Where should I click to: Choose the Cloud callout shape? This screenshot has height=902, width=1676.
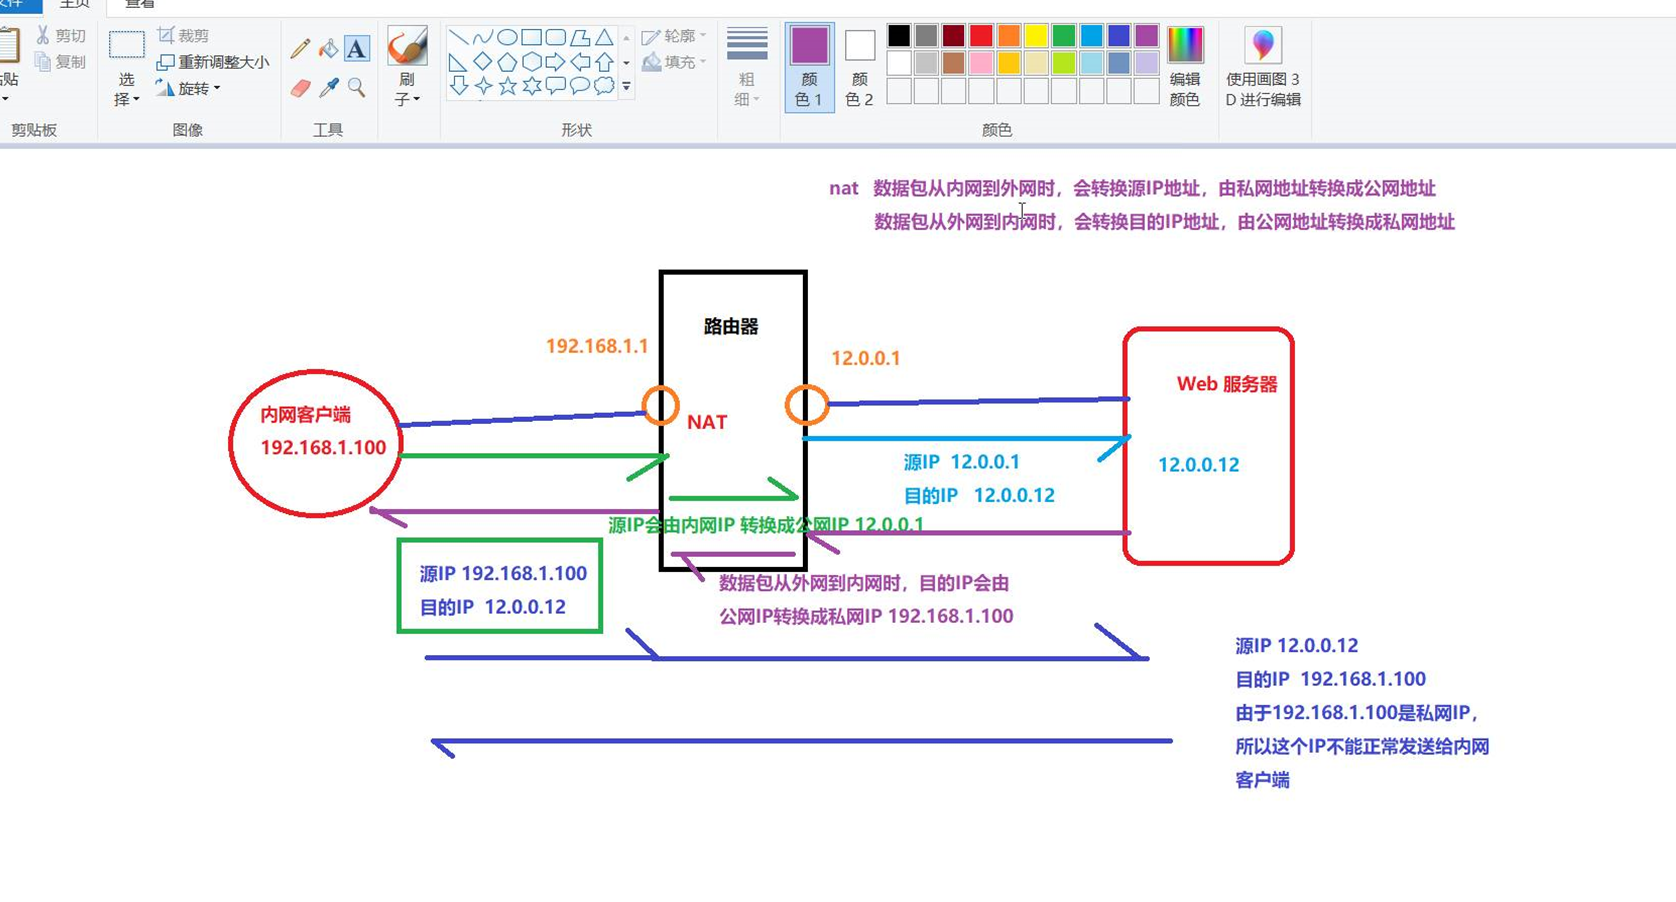pos(604,86)
